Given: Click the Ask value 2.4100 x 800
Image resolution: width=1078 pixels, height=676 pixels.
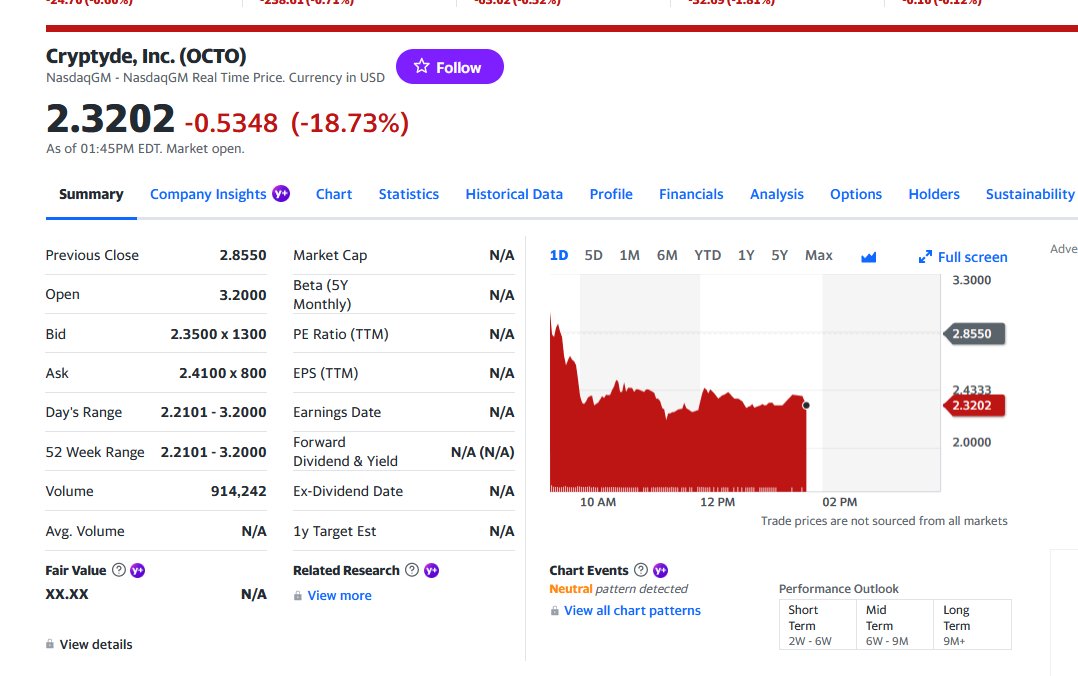Looking at the screenshot, I should coord(223,373).
